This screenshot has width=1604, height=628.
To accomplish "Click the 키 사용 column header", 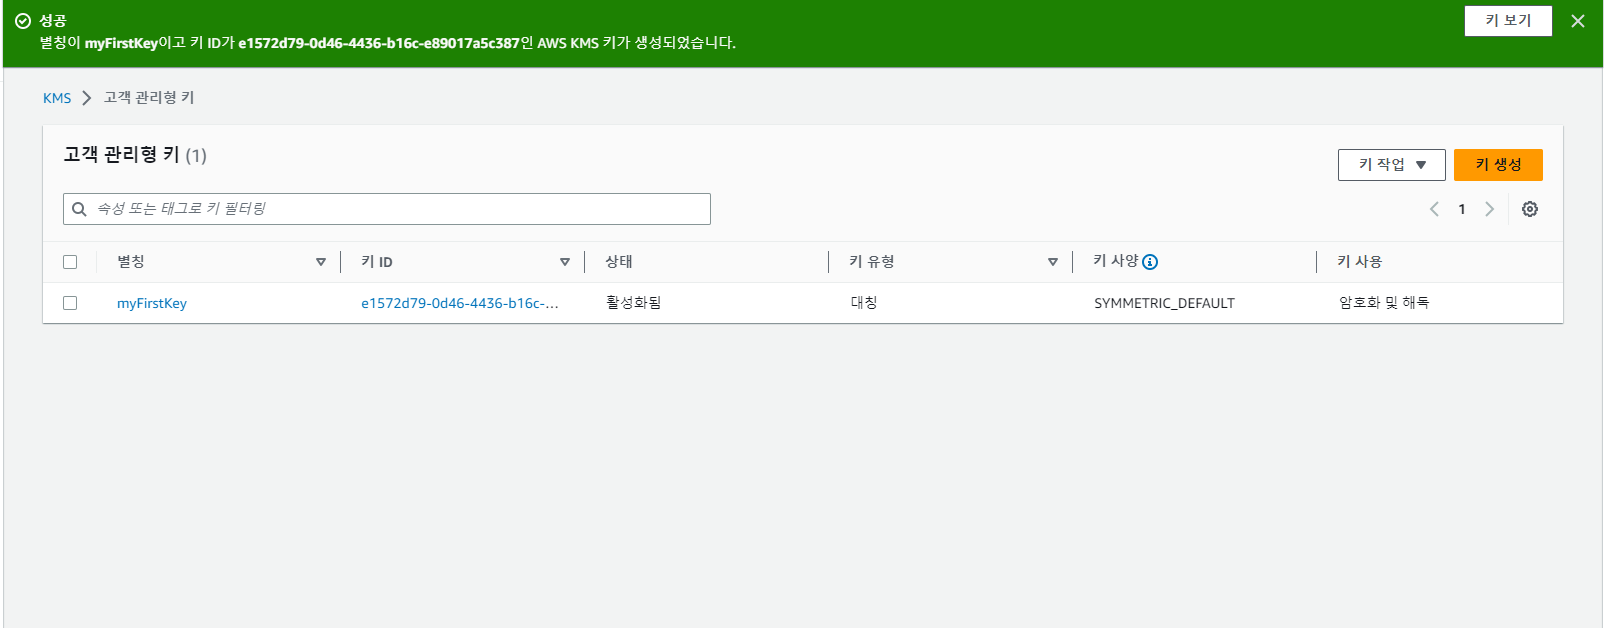I will click(x=1359, y=262).
